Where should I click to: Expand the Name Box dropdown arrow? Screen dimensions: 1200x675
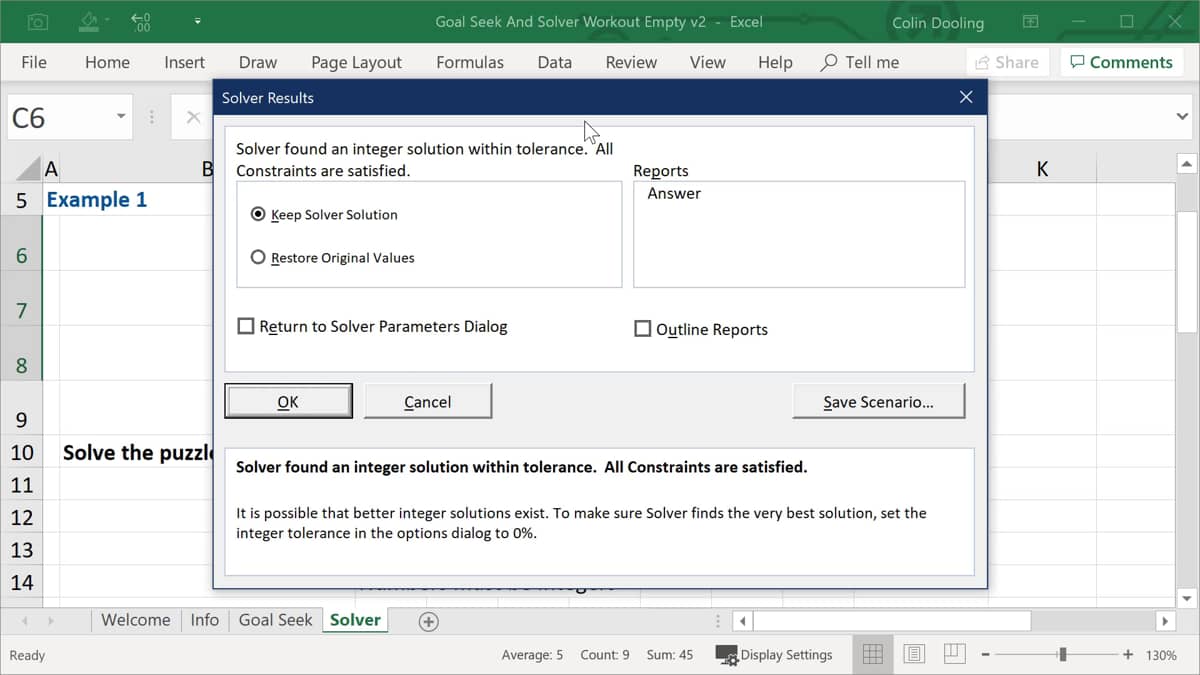click(x=121, y=117)
